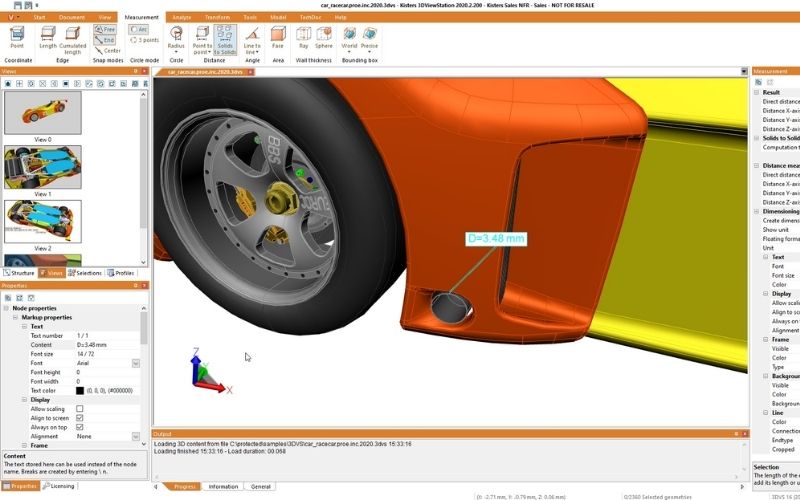Select 3 points circle mode
The image size is (800, 500).
(x=144, y=40)
